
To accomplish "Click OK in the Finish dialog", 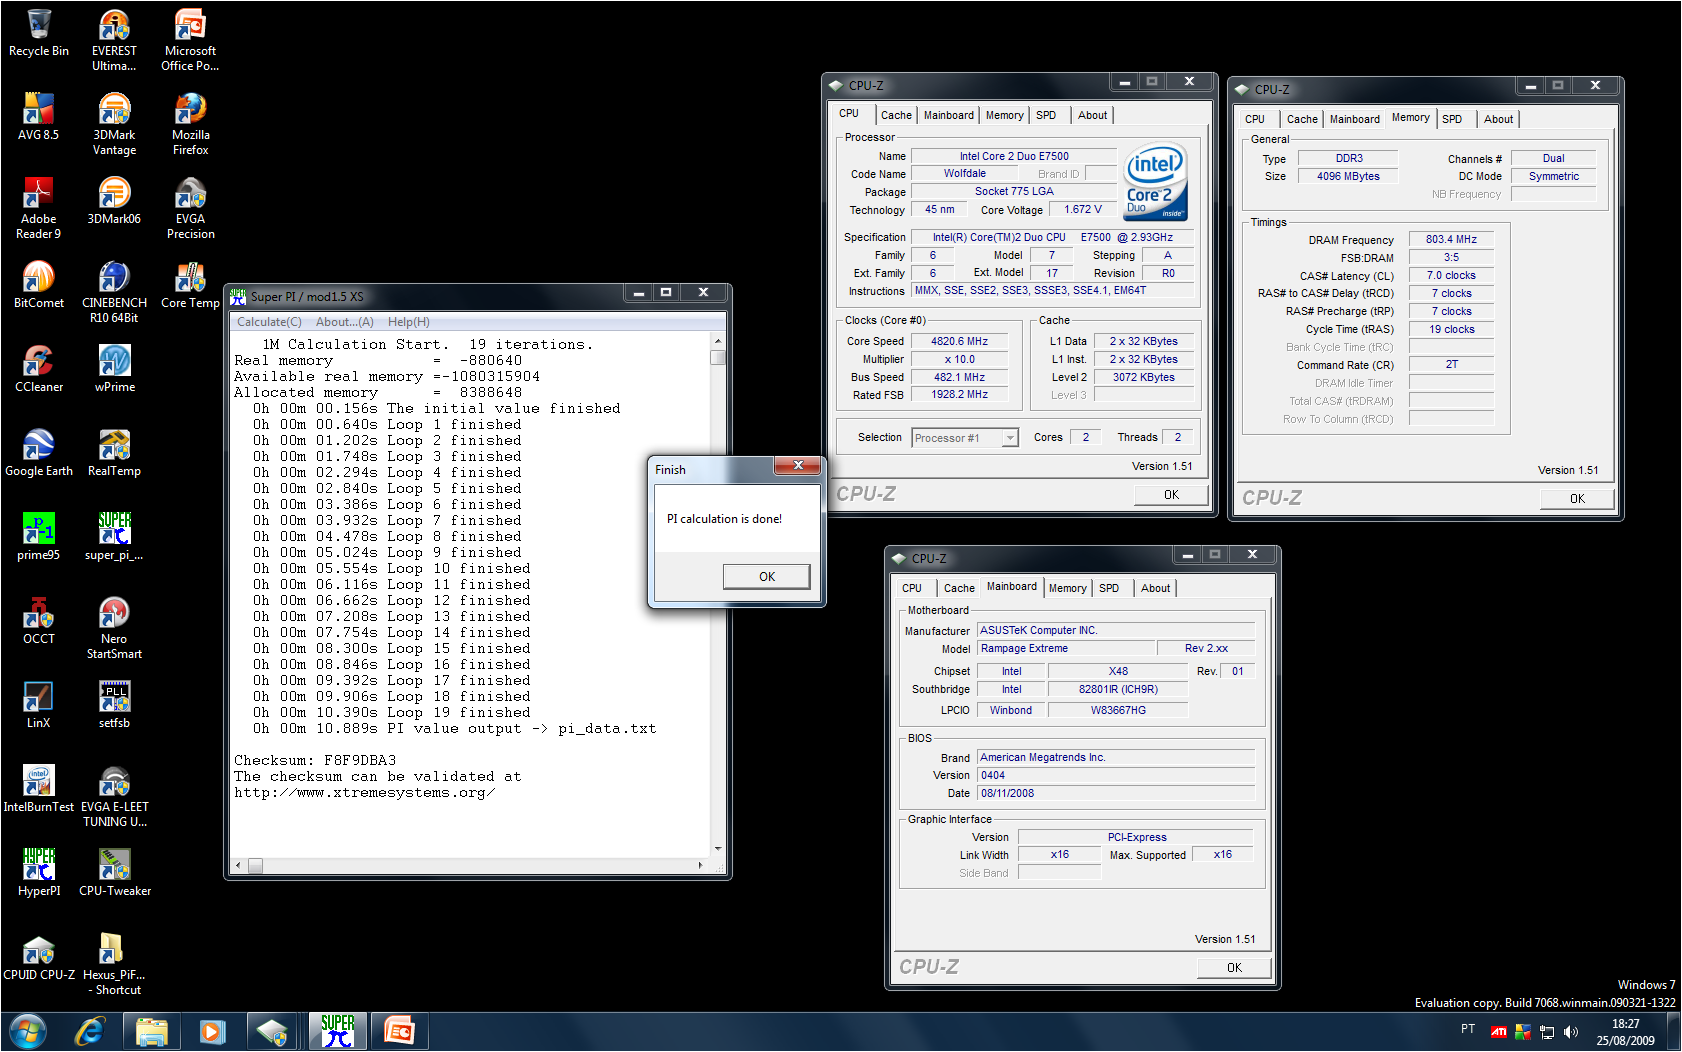I will pyautogui.click(x=767, y=577).
